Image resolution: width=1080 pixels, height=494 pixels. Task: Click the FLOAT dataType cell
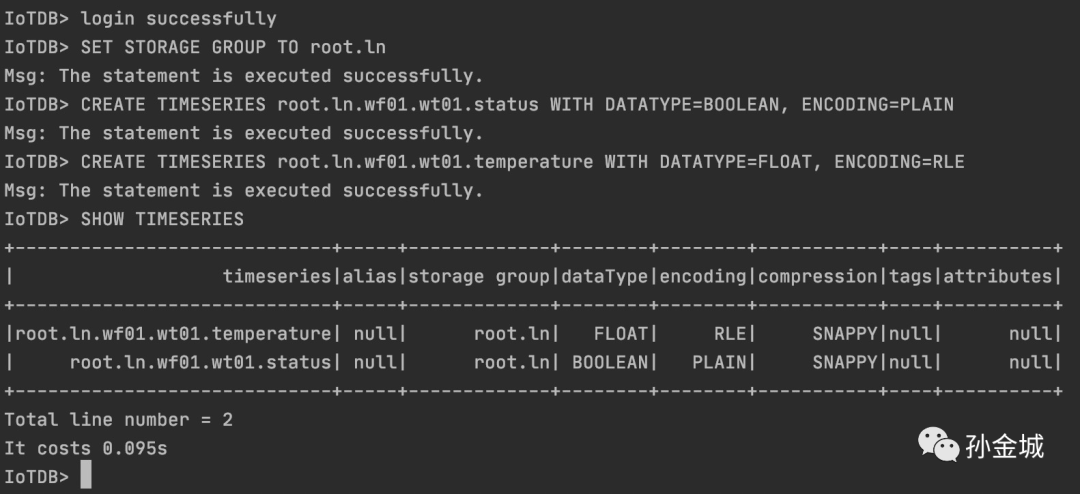pos(620,333)
